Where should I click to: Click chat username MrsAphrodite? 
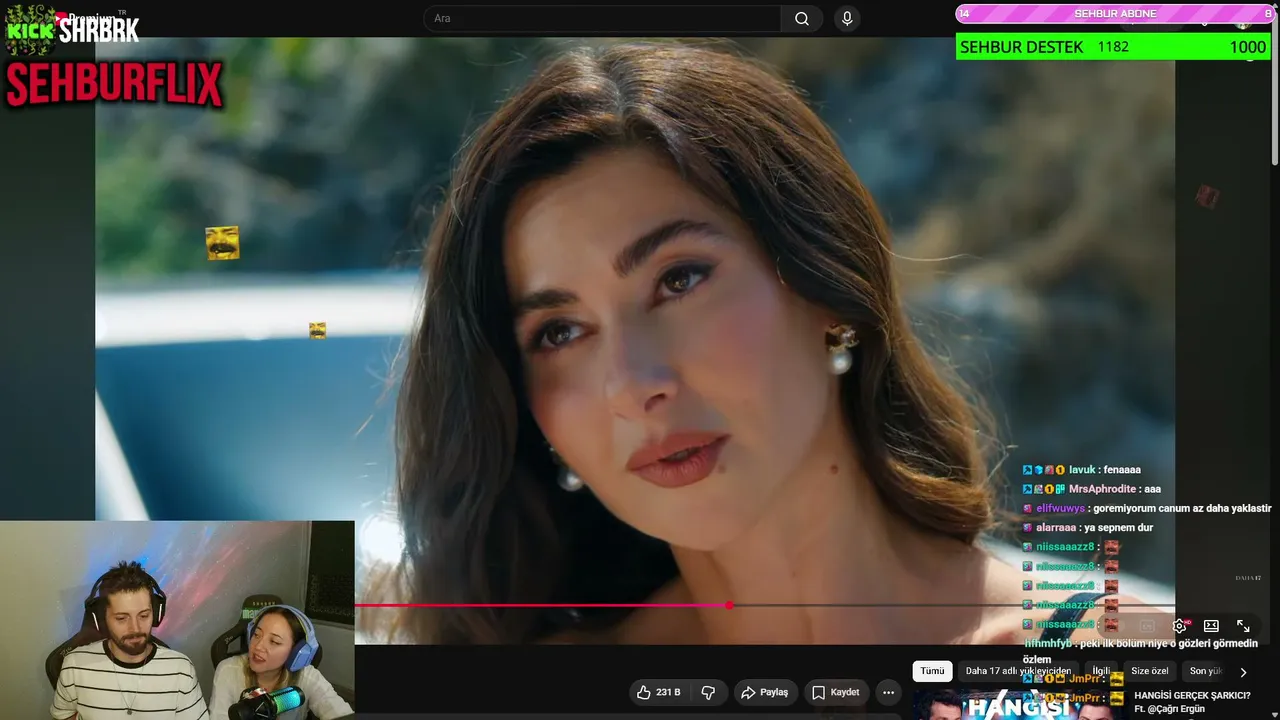[1102, 489]
